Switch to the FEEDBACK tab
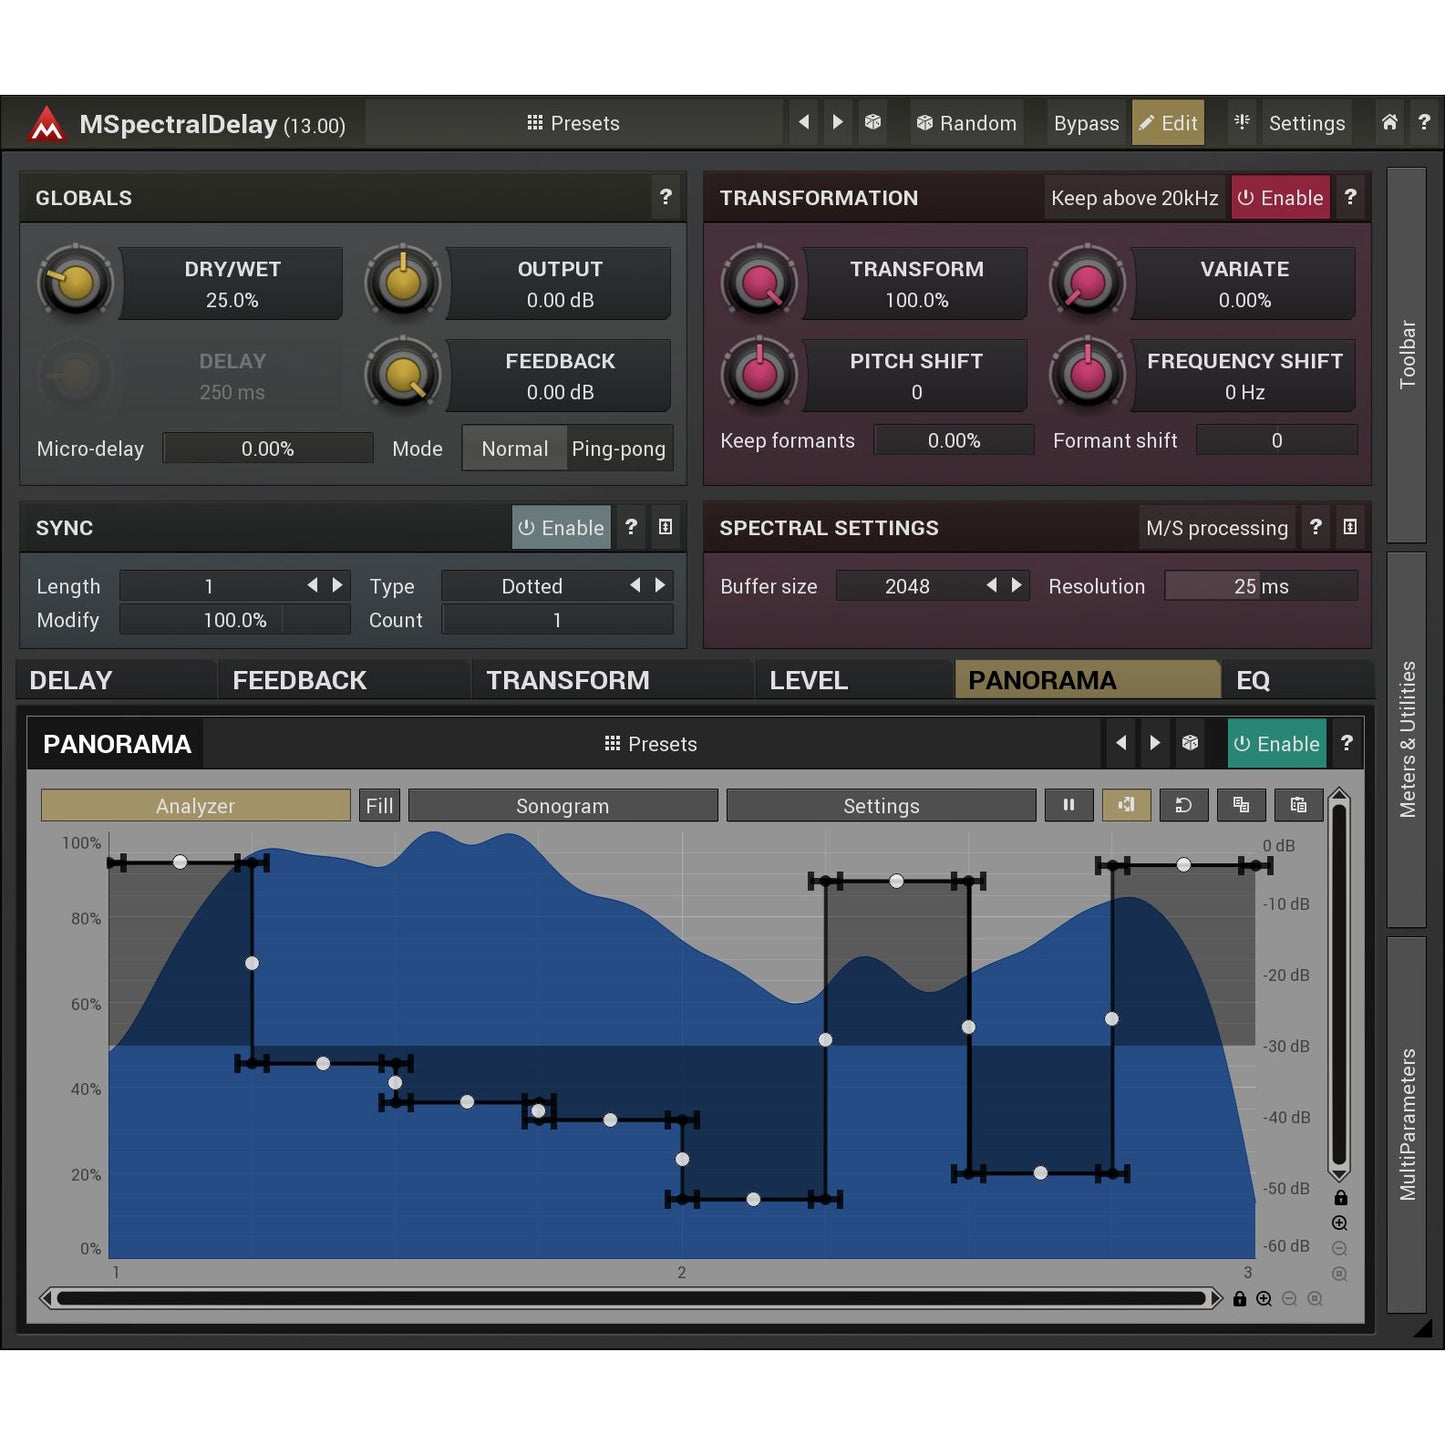The height and width of the screenshot is (1445, 1445). (298, 680)
